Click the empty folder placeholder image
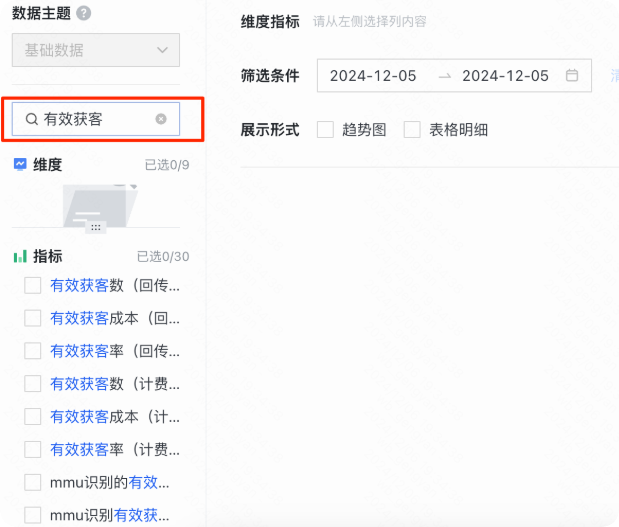The width and height of the screenshot is (619, 527). pyautogui.click(x=100, y=206)
